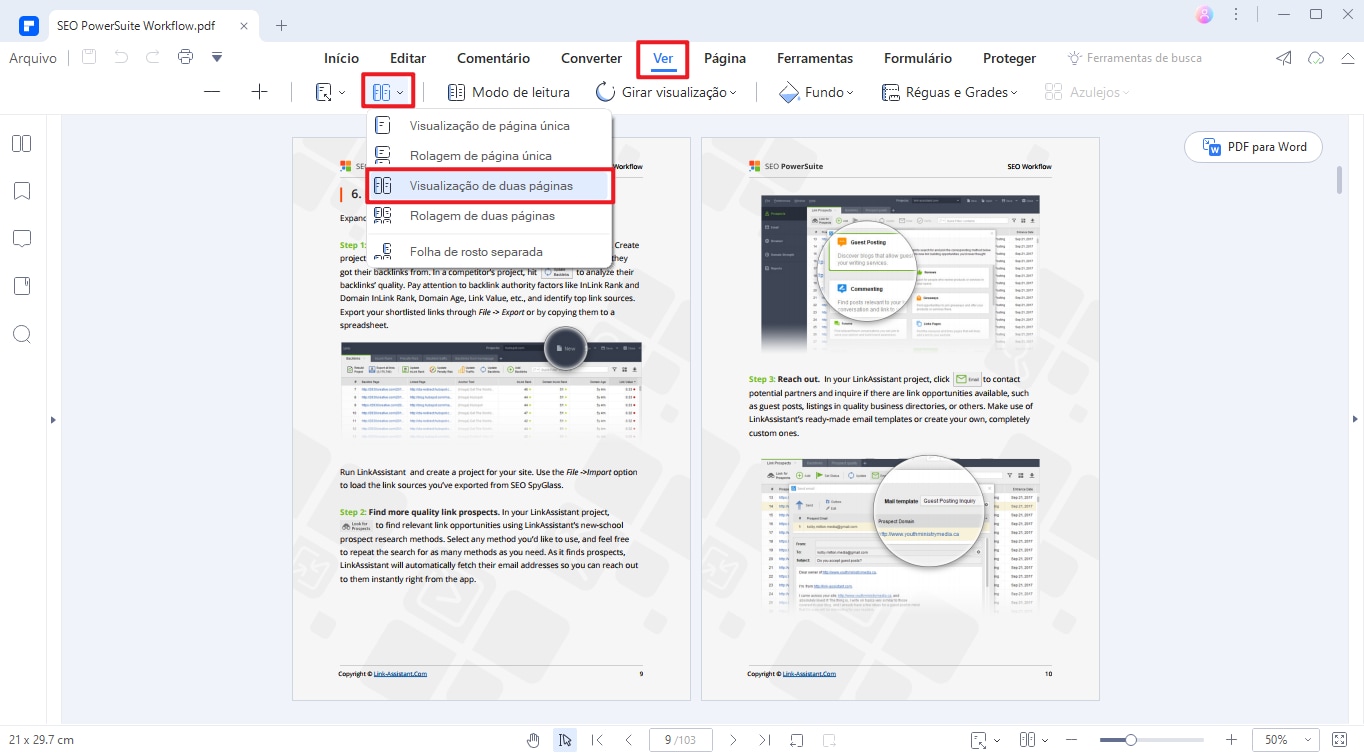Viewport: 1364px width, 754px height.
Task: Open the page fit dropdown in the status bar
Action: pos(985,740)
